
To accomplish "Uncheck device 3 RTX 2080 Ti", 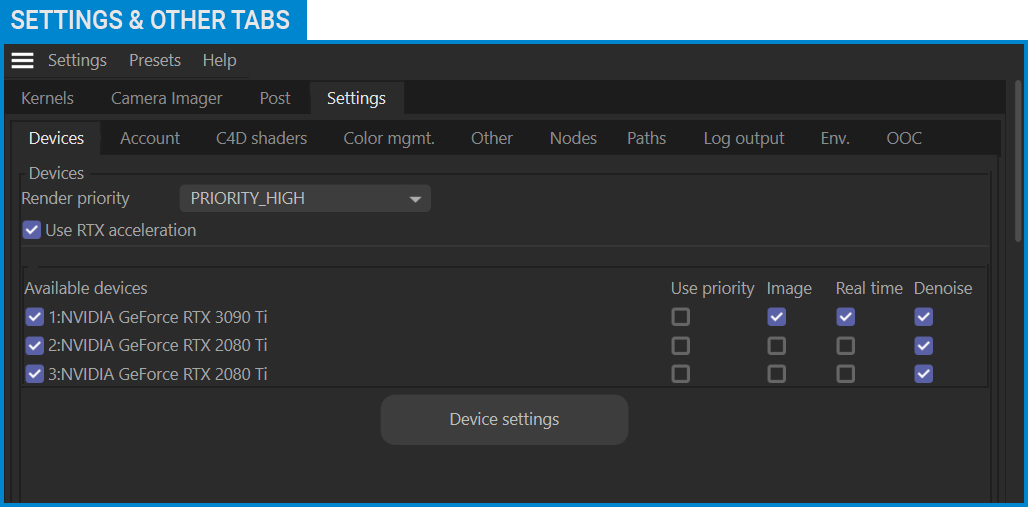I will 34,374.
